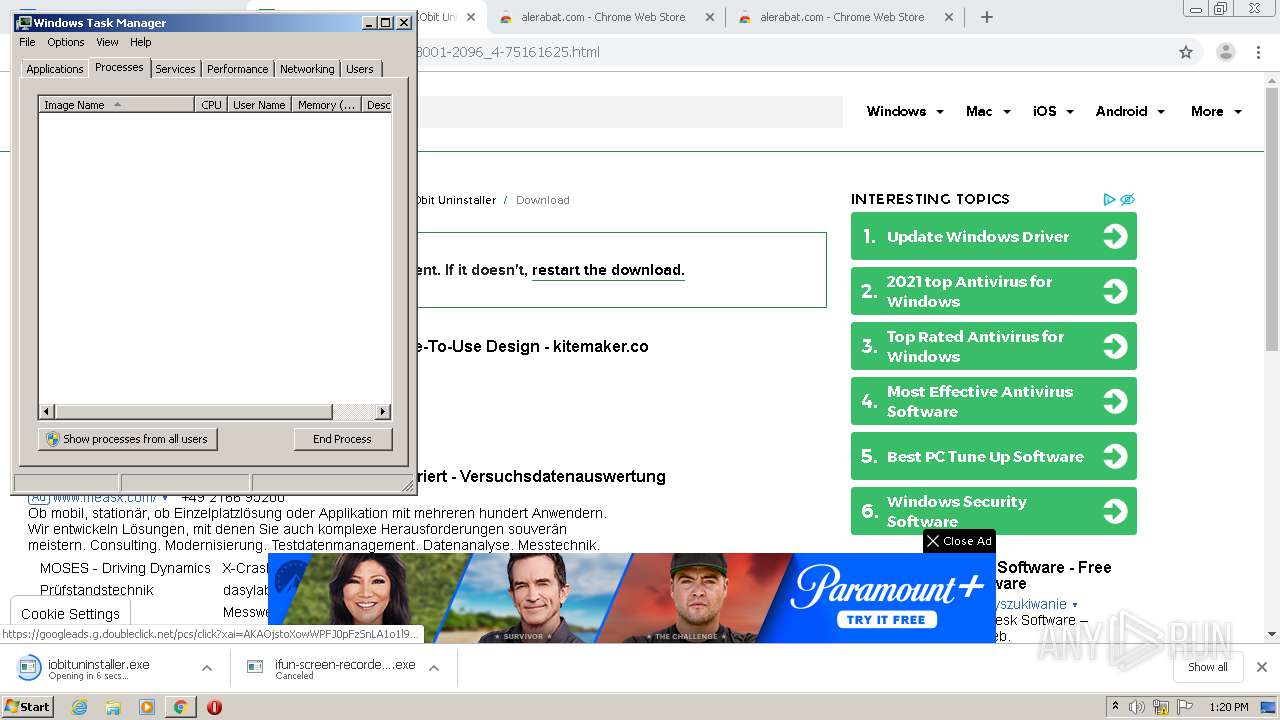Open Cookie Settings
This screenshot has width=1280, height=720.
(70, 614)
